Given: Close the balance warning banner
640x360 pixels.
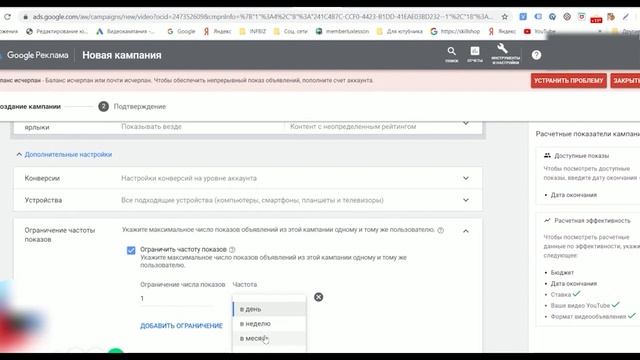Looking at the screenshot, I should coord(626,81).
